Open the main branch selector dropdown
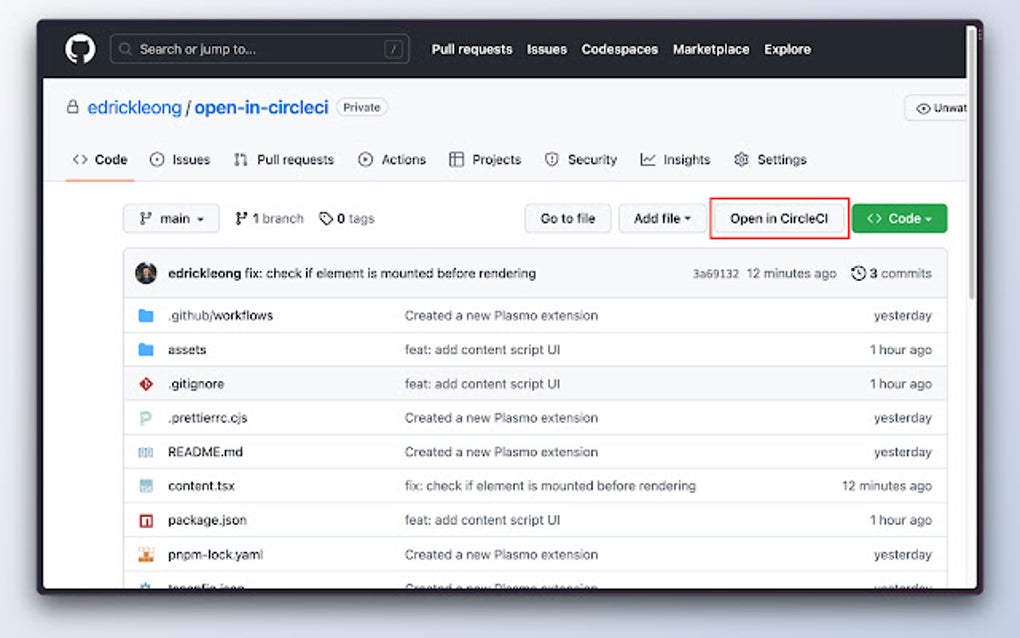This screenshot has width=1020, height=638. [171, 218]
